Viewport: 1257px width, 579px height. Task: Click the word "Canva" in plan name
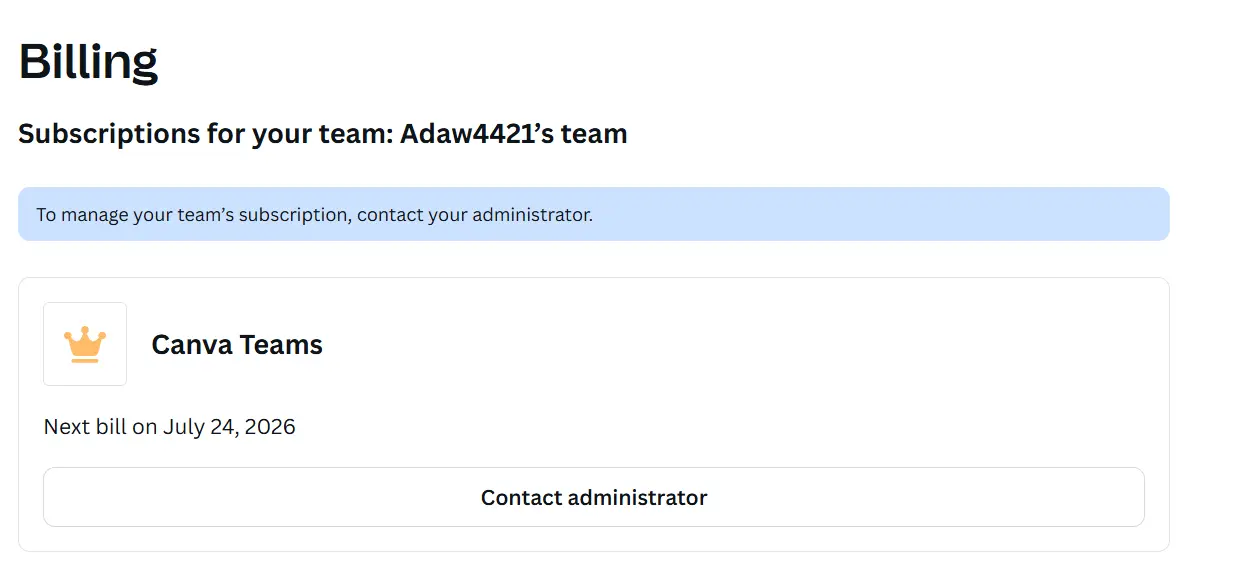(190, 345)
